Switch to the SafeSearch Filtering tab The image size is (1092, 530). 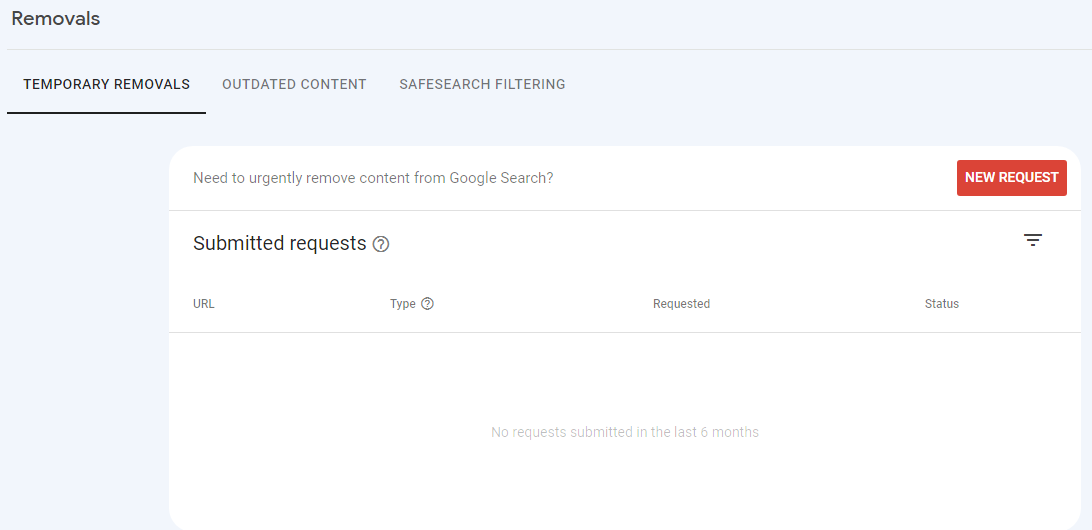482,84
